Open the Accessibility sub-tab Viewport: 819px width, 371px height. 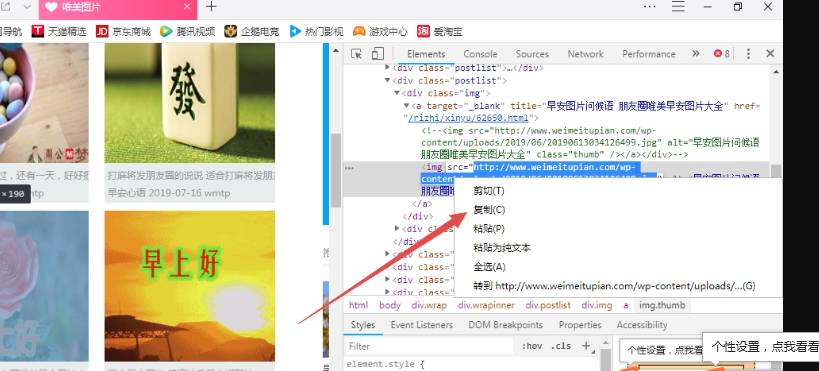pyautogui.click(x=642, y=324)
